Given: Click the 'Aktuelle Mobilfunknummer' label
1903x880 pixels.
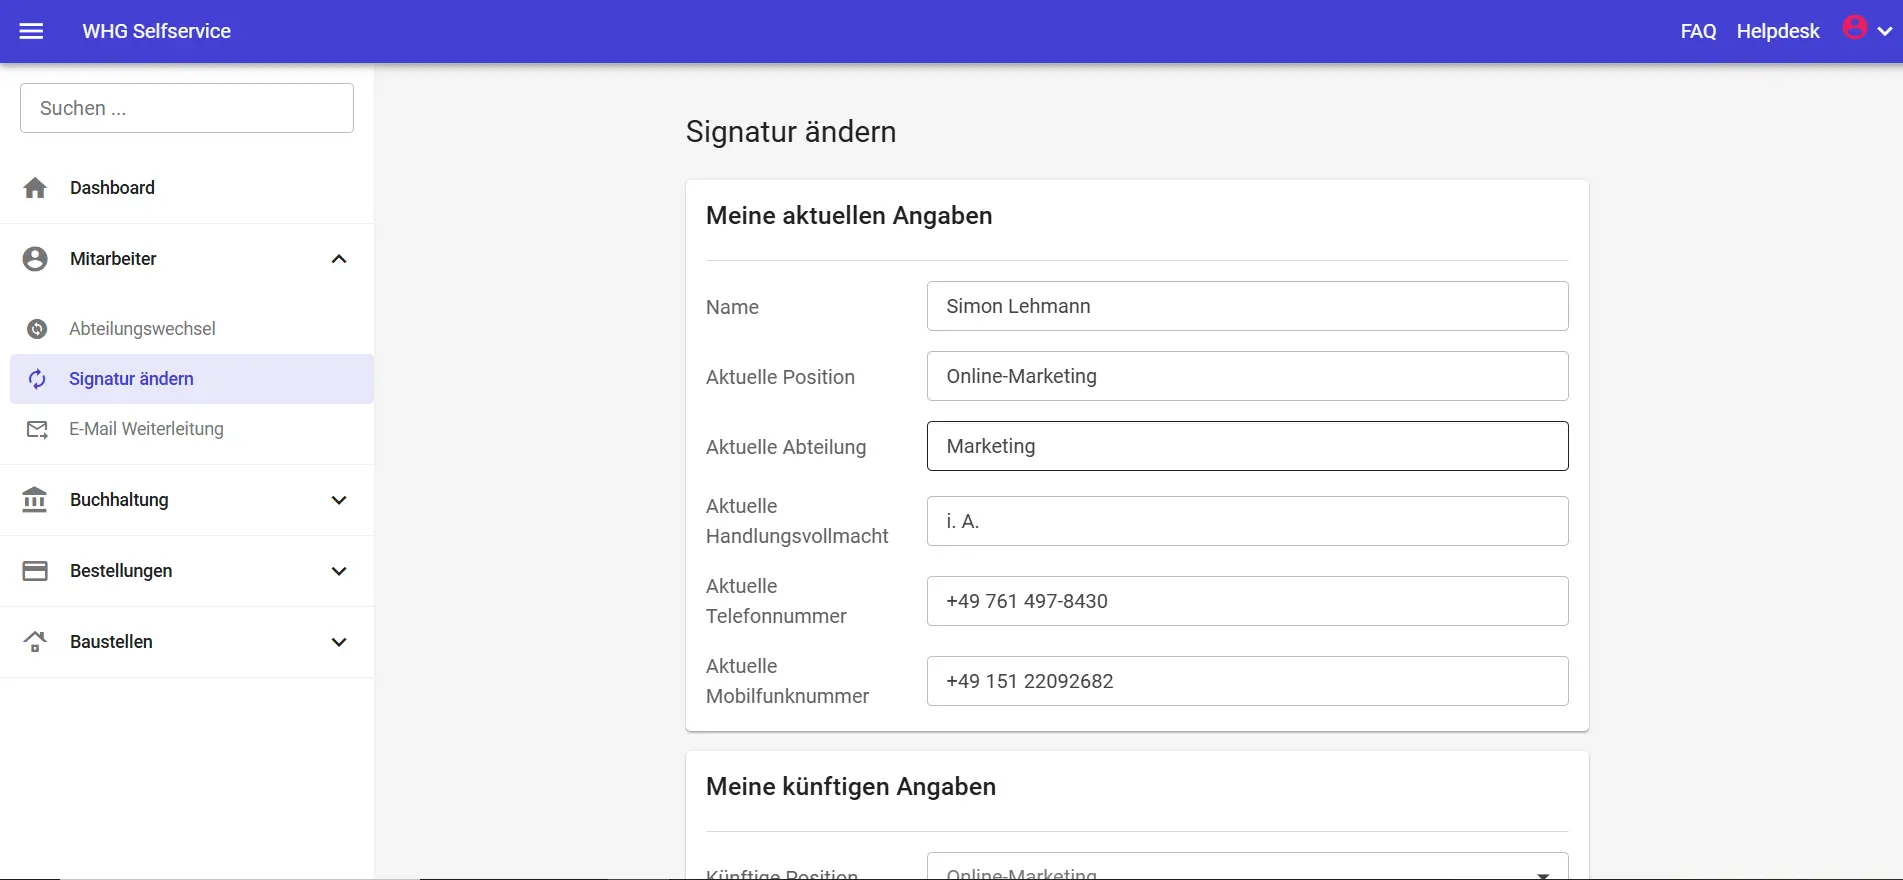Looking at the screenshot, I should point(787,681).
